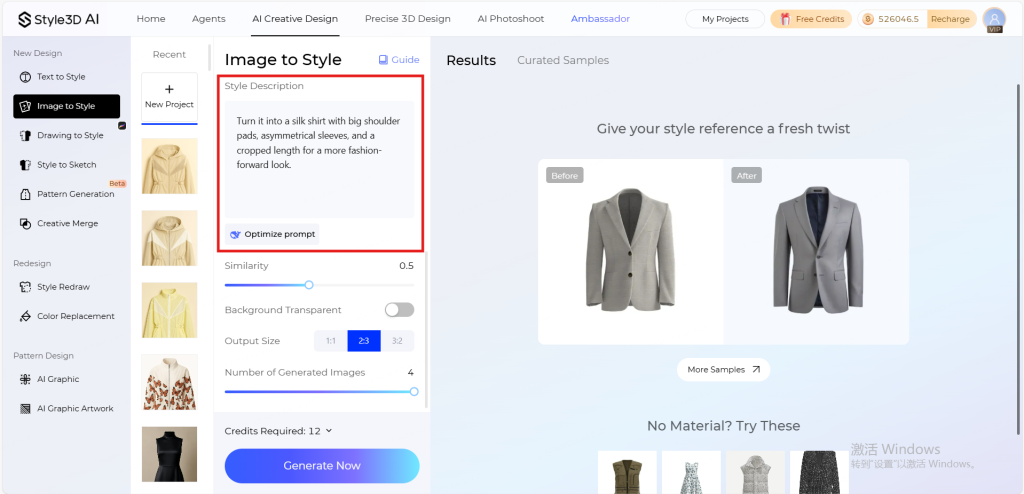This screenshot has height=494, width=1024.
Task: Click the Generate Now button
Action: pyautogui.click(x=322, y=466)
